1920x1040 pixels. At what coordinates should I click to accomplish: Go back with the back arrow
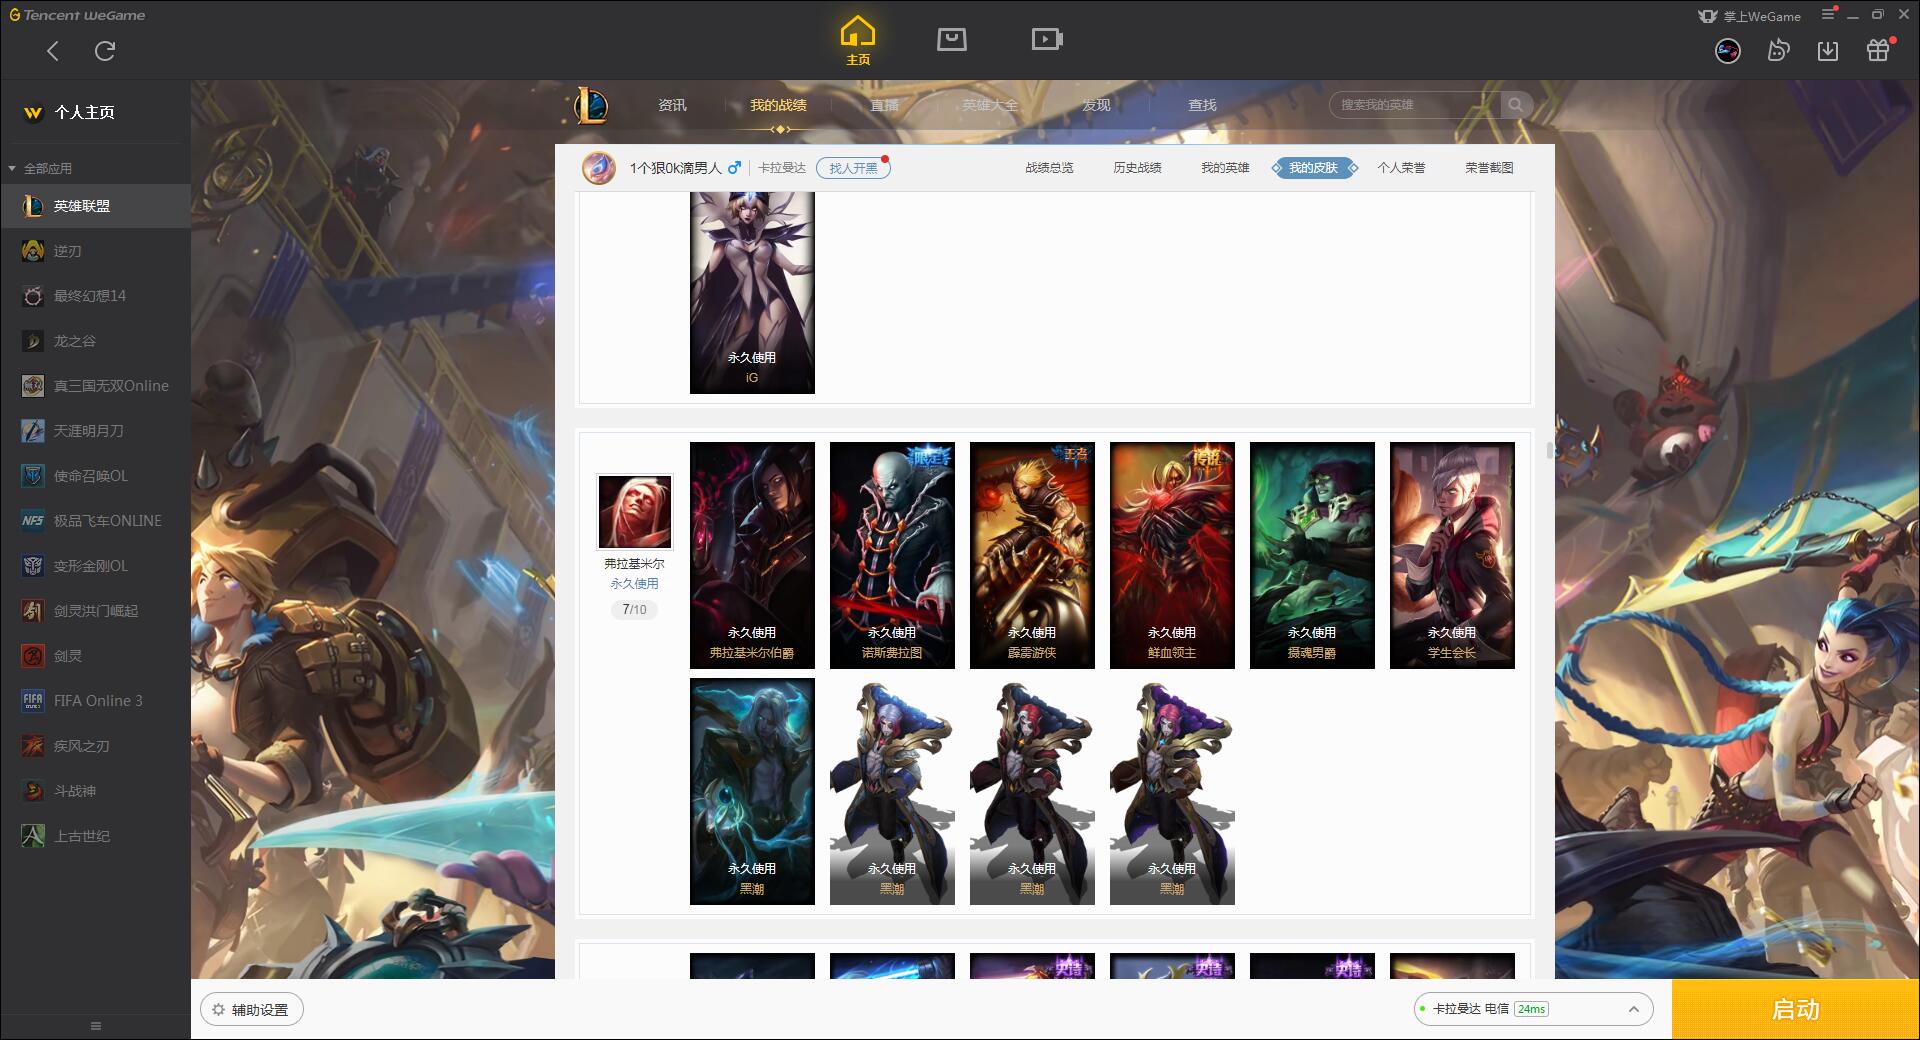(x=53, y=51)
